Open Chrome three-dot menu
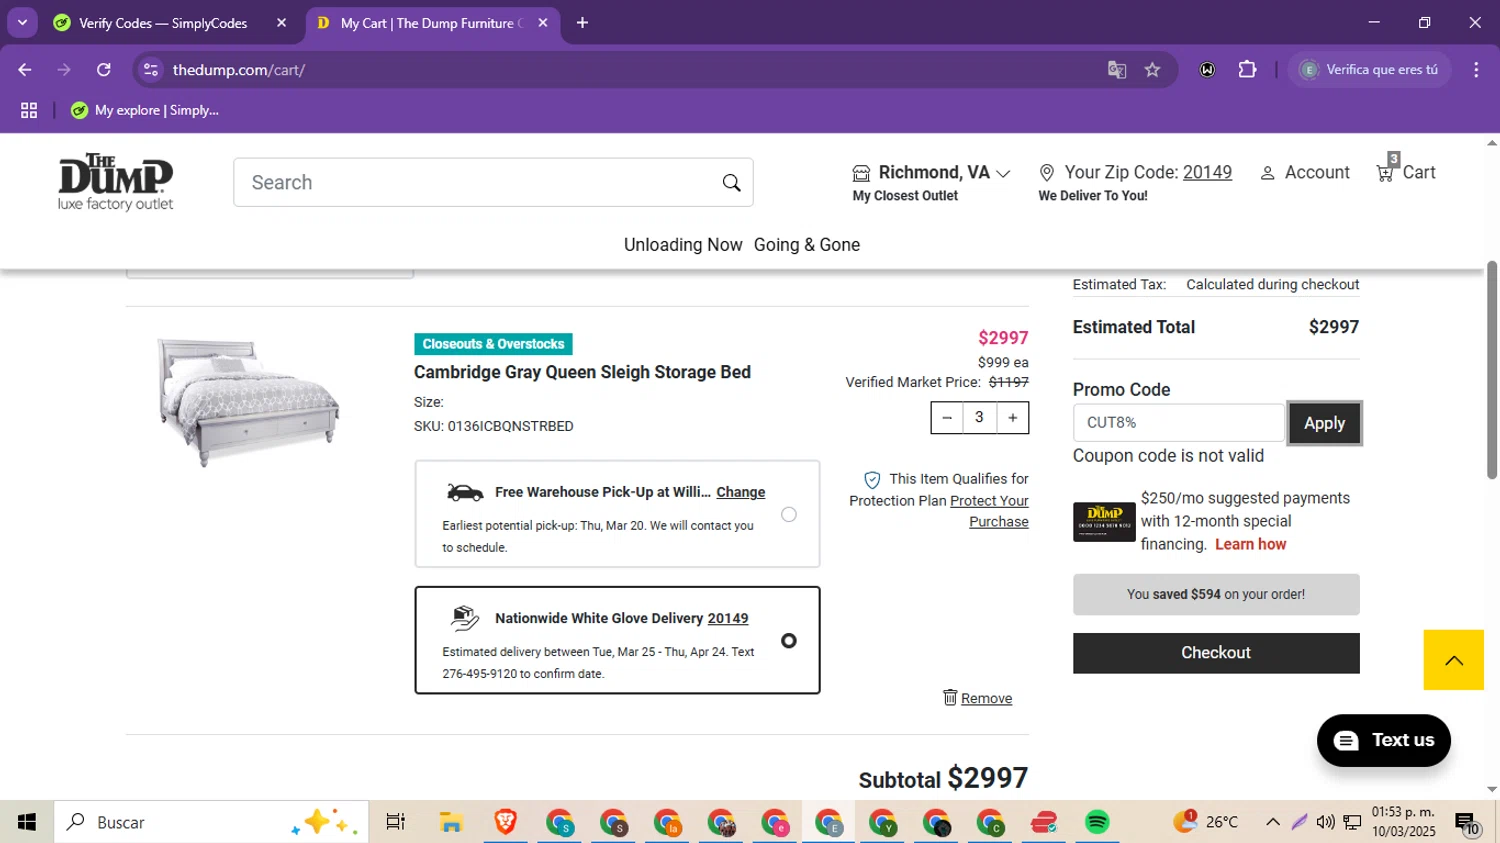The width and height of the screenshot is (1500, 843). [x=1476, y=69]
